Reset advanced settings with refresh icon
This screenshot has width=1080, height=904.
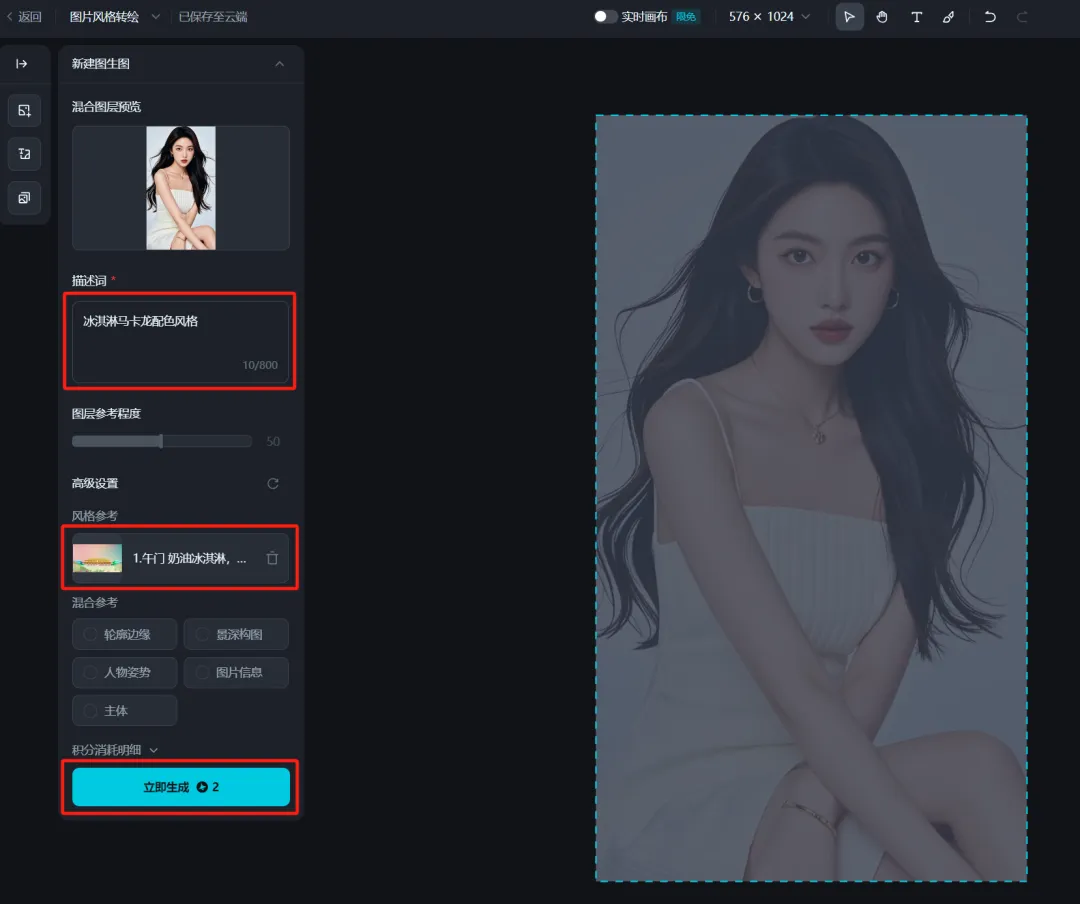(273, 484)
